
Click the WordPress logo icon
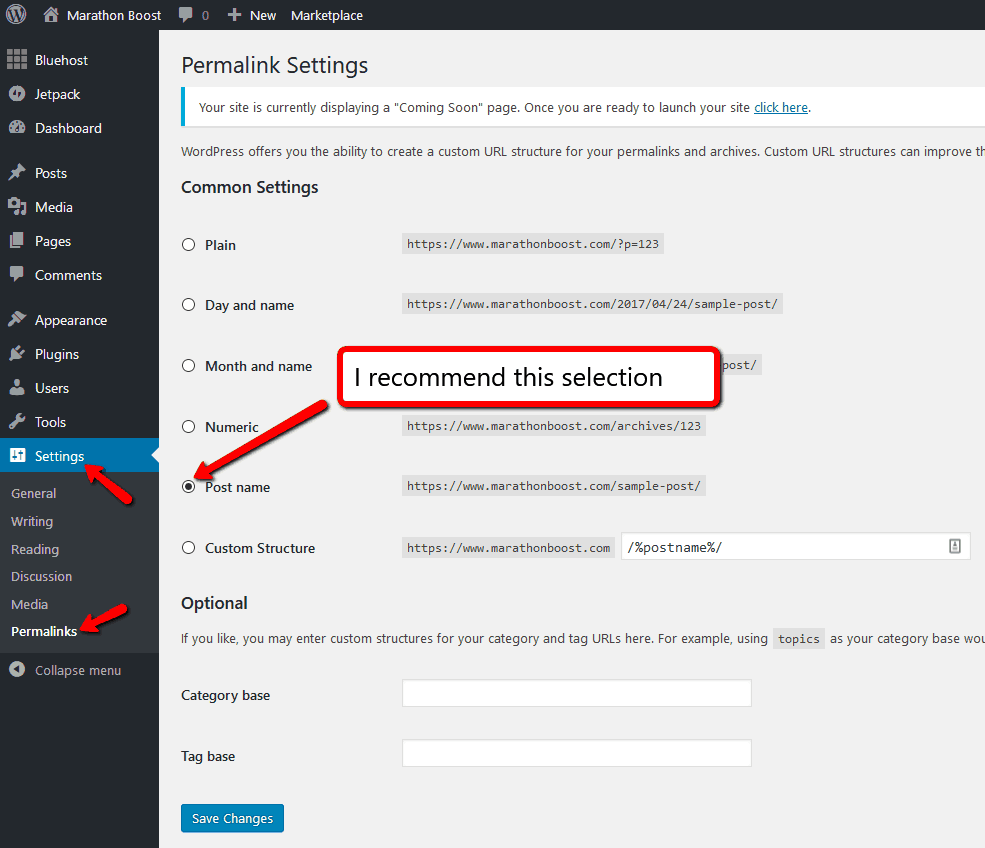16,14
